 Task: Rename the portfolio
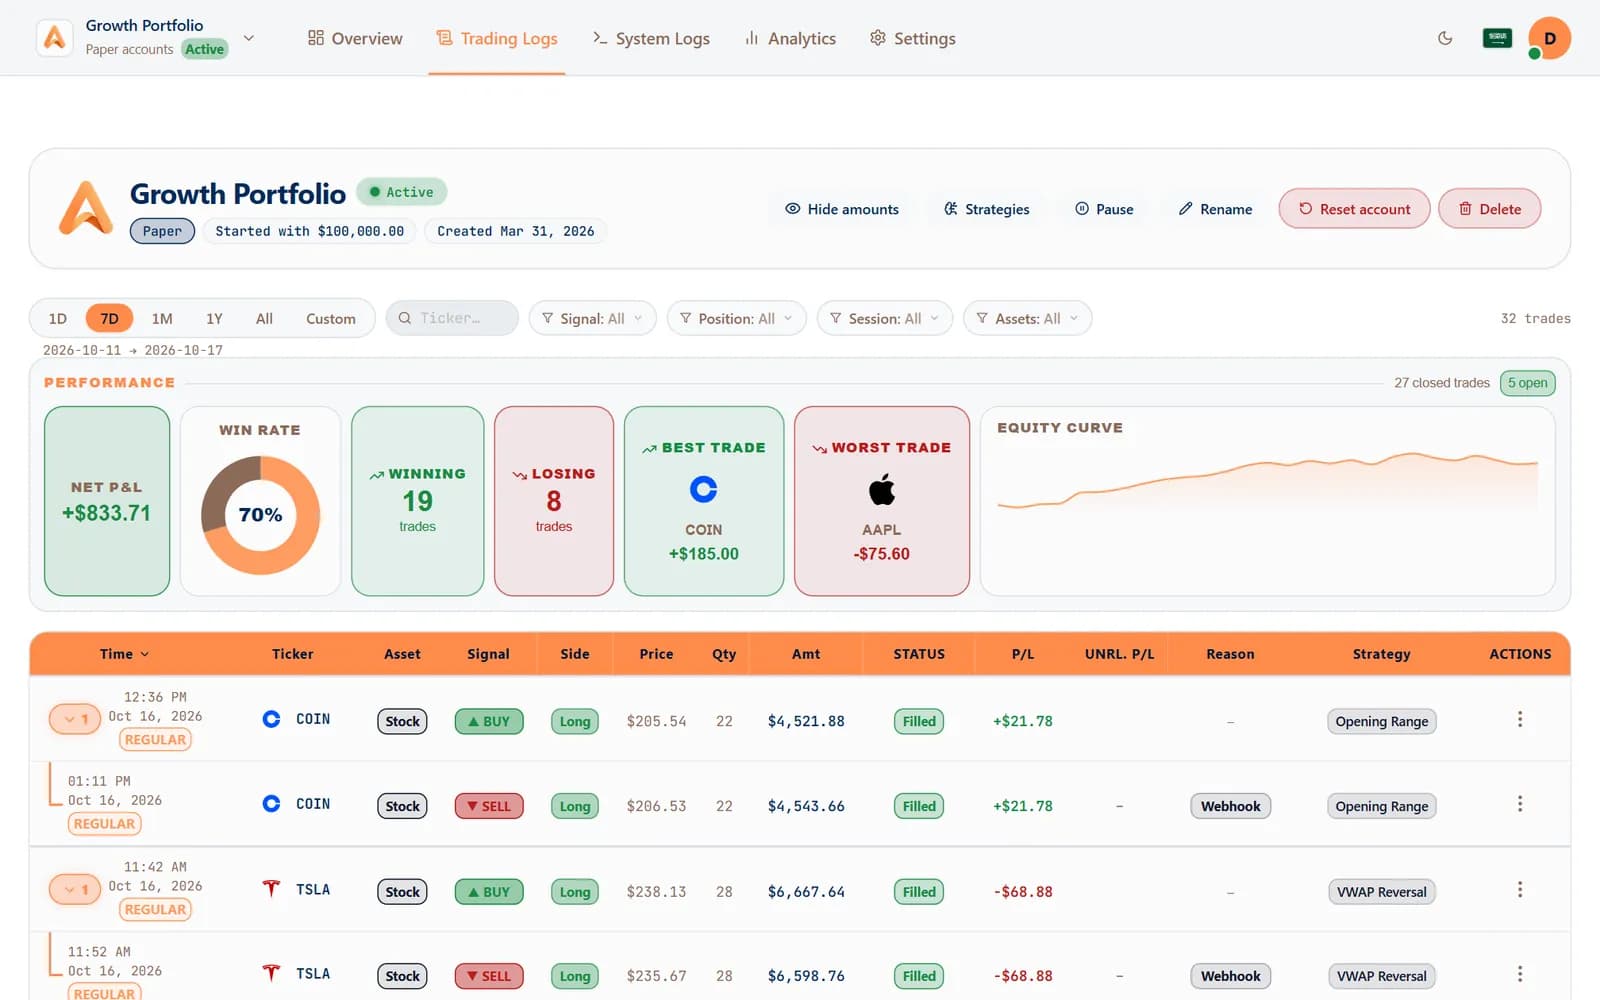pyautogui.click(x=1215, y=209)
